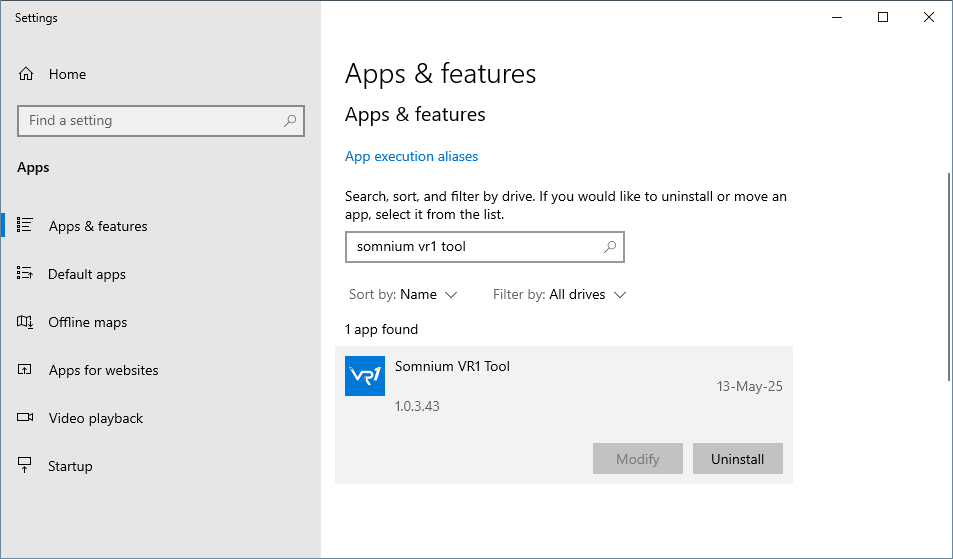The height and width of the screenshot is (559, 953).
Task: Click the Somnium VR1 Tool app logo
Action: (x=365, y=376)
